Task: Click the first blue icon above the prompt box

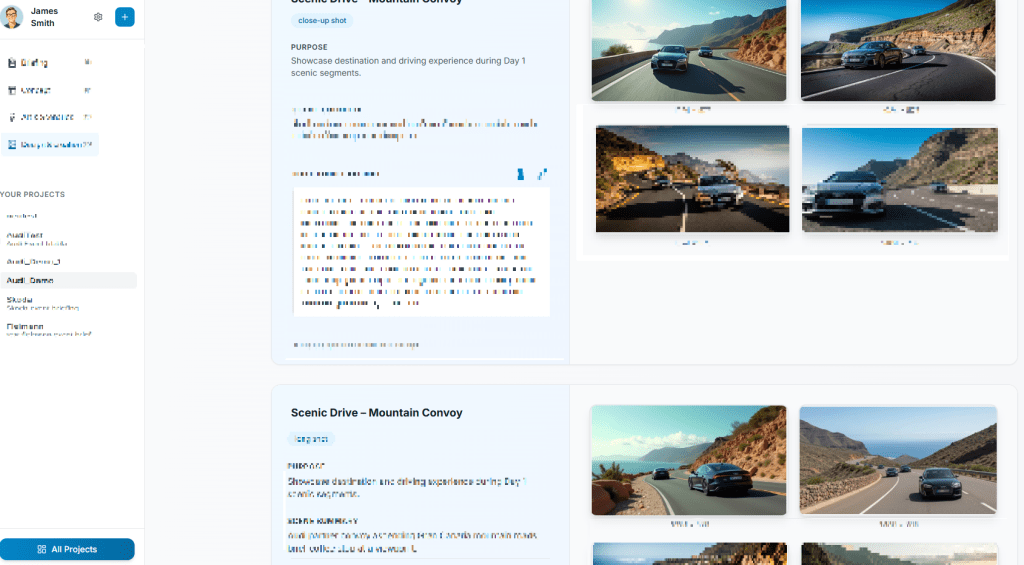Action: tap(520, 174)
